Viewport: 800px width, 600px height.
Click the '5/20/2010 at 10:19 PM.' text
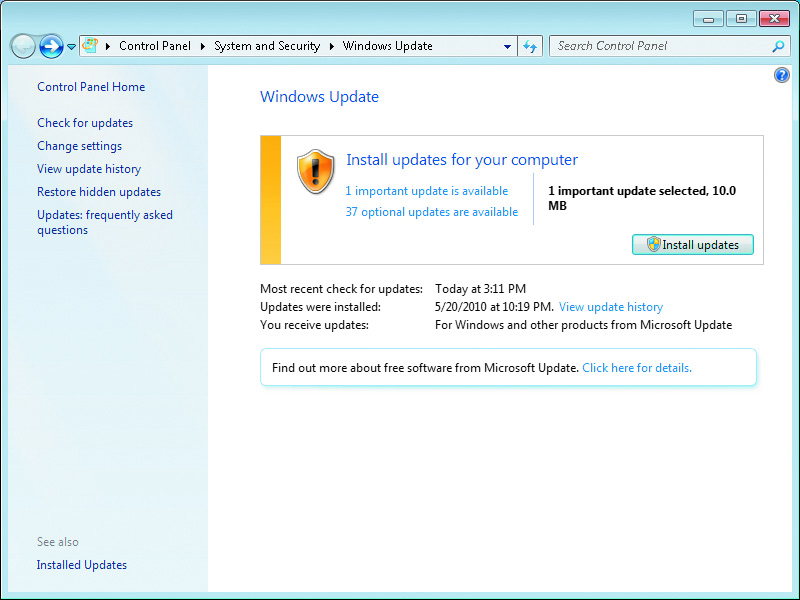click(494, 307)
